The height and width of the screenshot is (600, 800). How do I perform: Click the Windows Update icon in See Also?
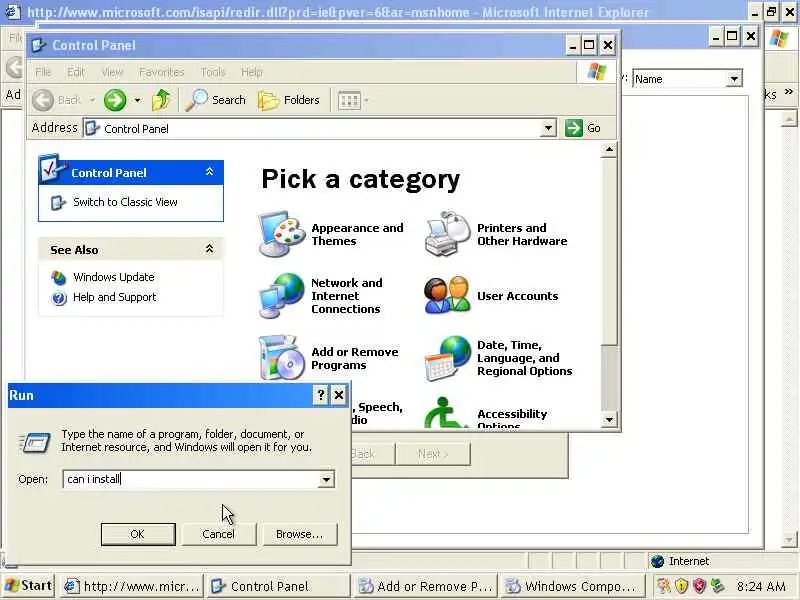click(59, 278)
